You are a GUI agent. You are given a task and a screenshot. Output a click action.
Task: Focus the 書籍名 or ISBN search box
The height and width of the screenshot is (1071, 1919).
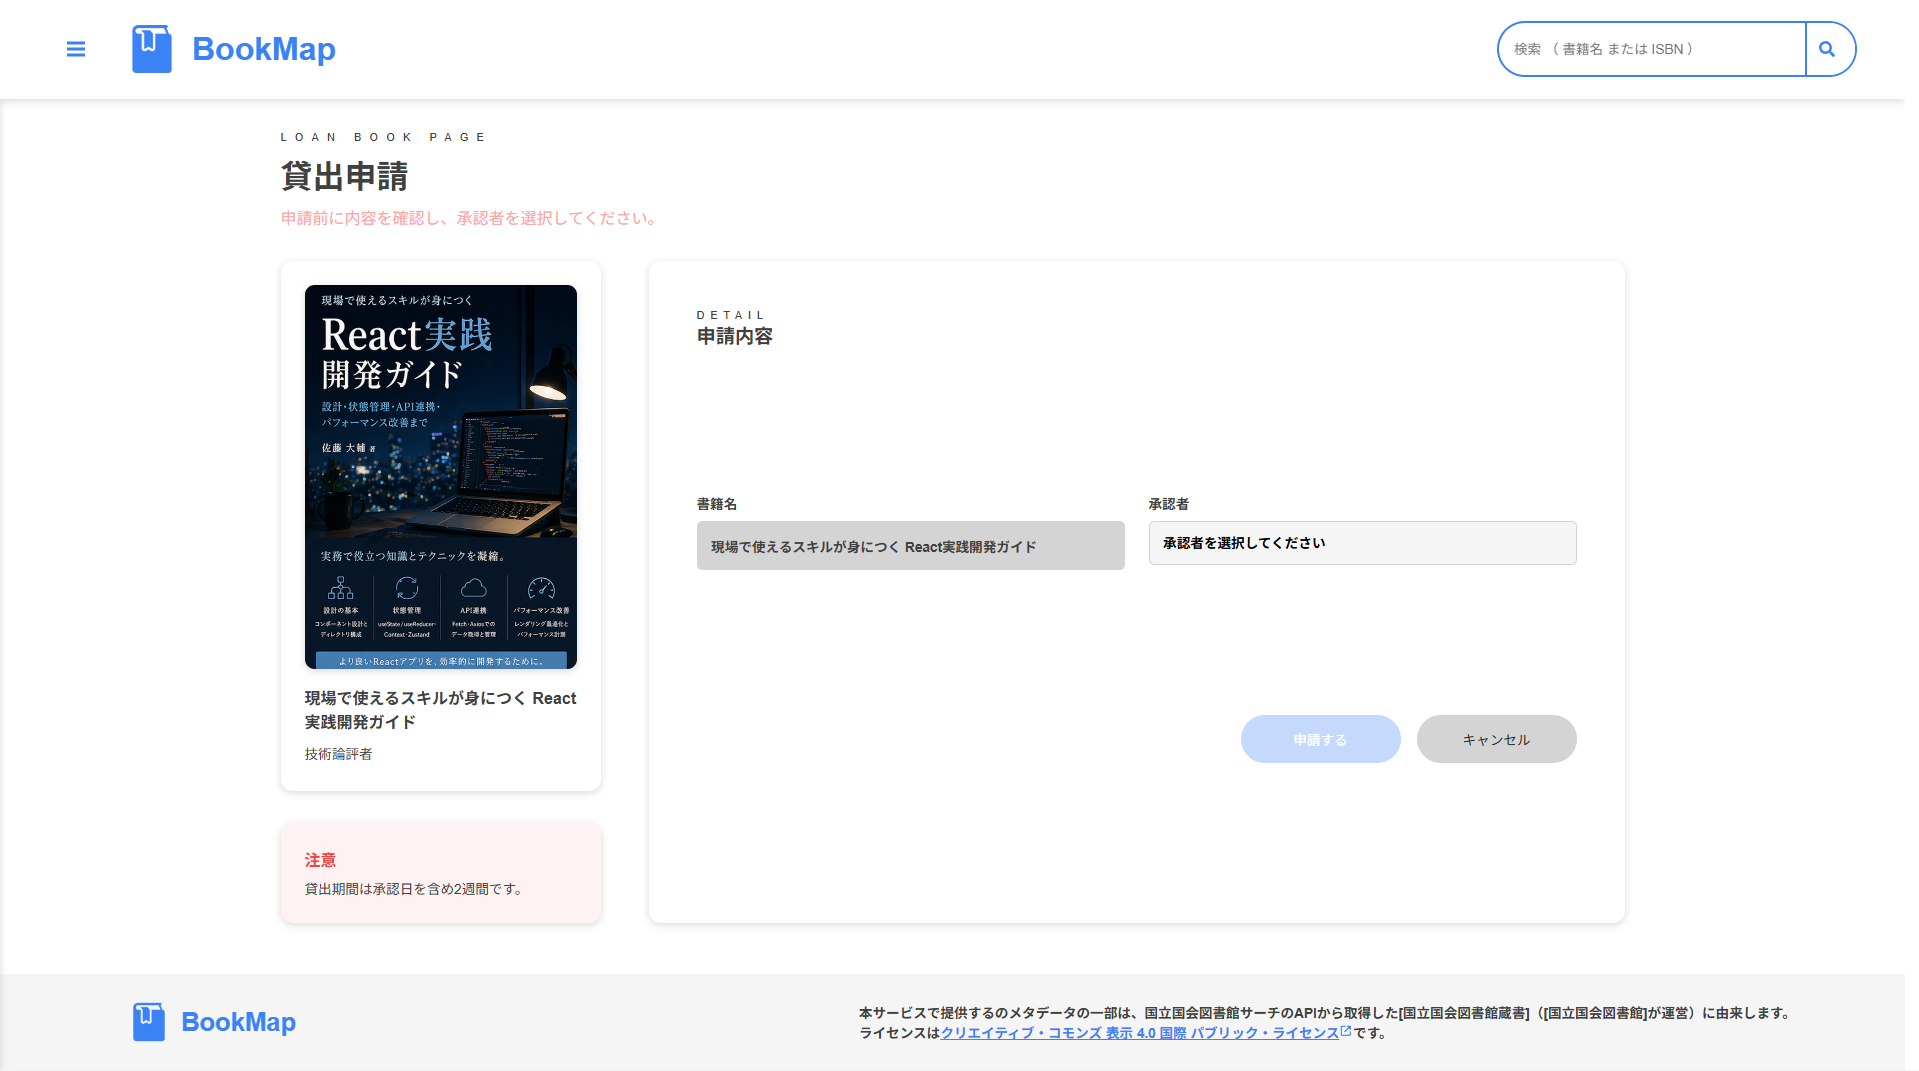coord(1651,49)
